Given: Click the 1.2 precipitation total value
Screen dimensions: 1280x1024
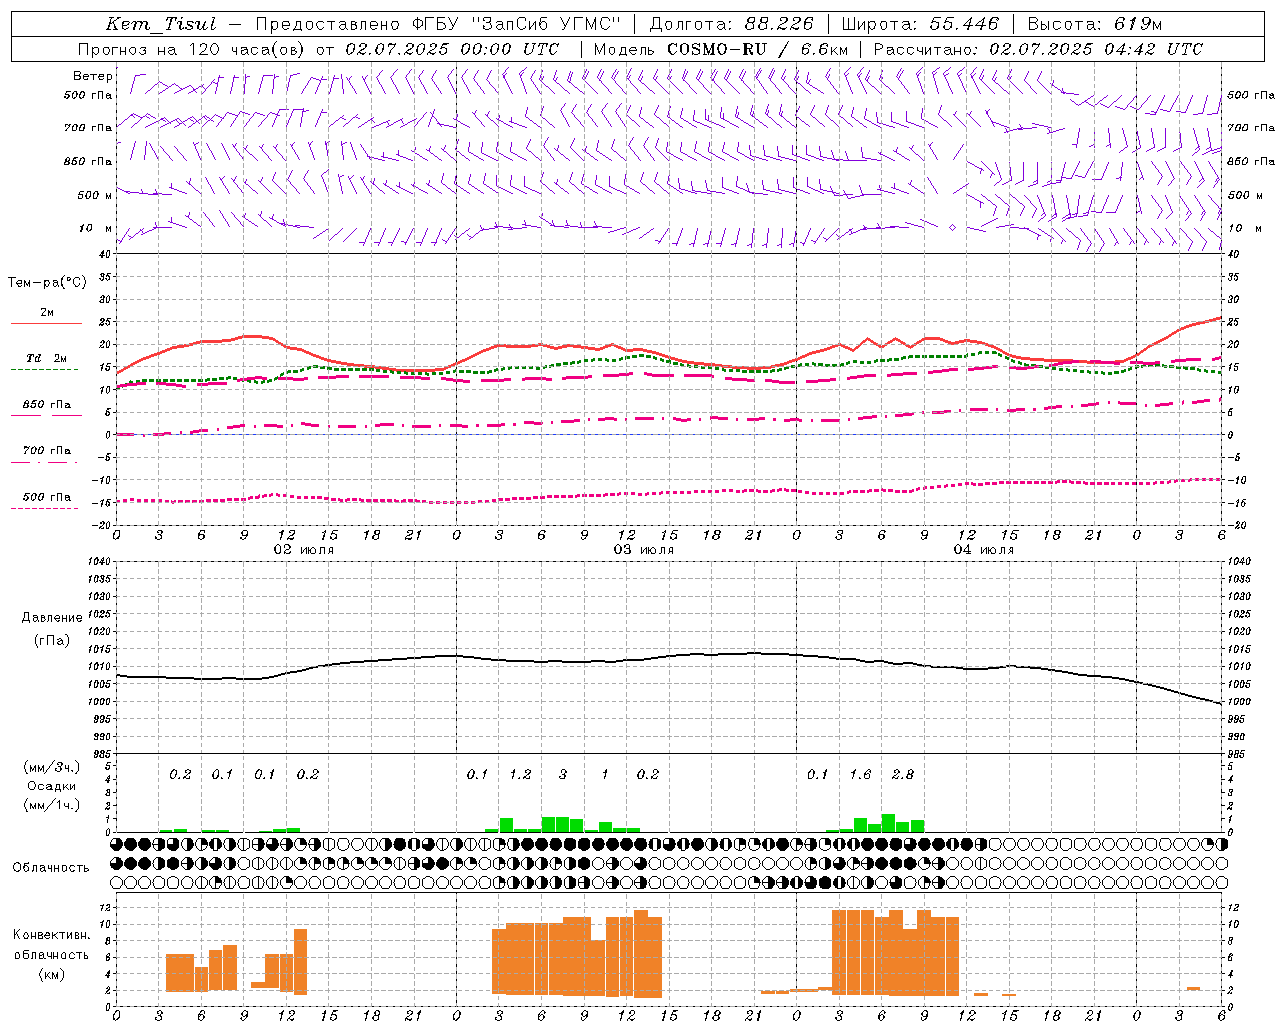Looking at the screenshot, I should coord(520,774).
